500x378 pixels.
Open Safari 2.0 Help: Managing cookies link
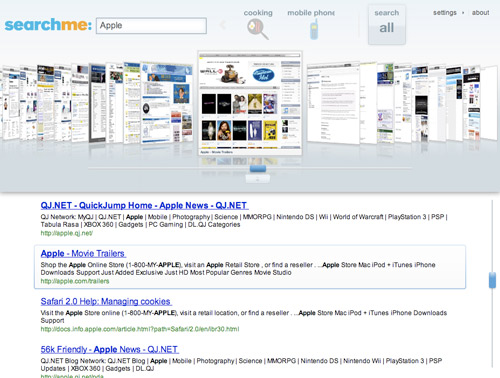[x=106, y=302]
